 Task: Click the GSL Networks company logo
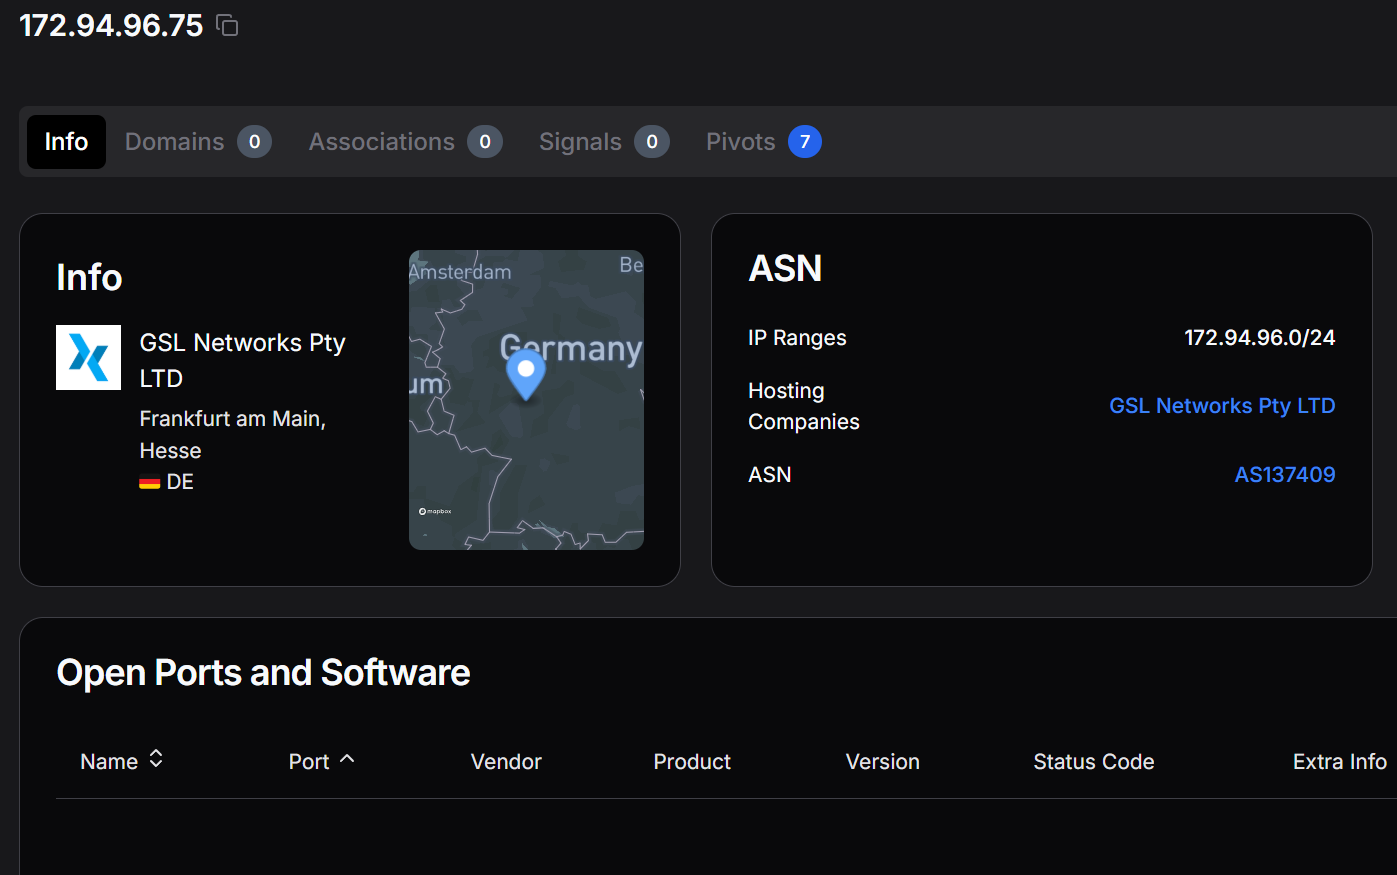pos(88,357)
